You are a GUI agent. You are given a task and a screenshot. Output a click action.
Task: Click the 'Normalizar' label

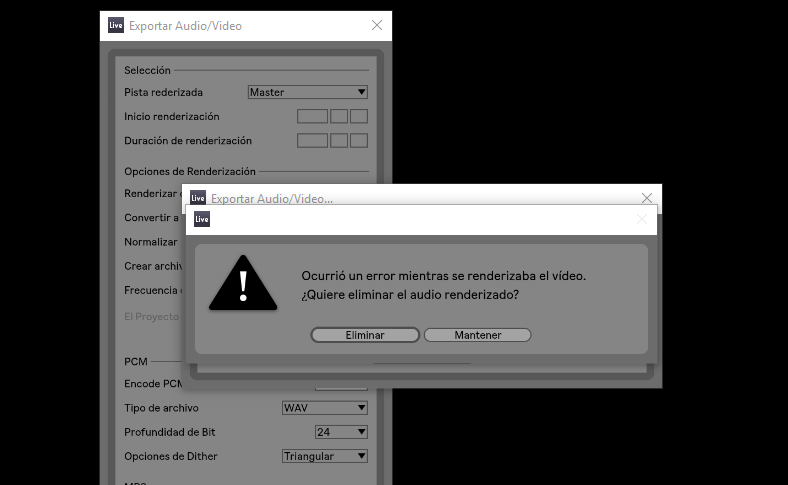151,242
